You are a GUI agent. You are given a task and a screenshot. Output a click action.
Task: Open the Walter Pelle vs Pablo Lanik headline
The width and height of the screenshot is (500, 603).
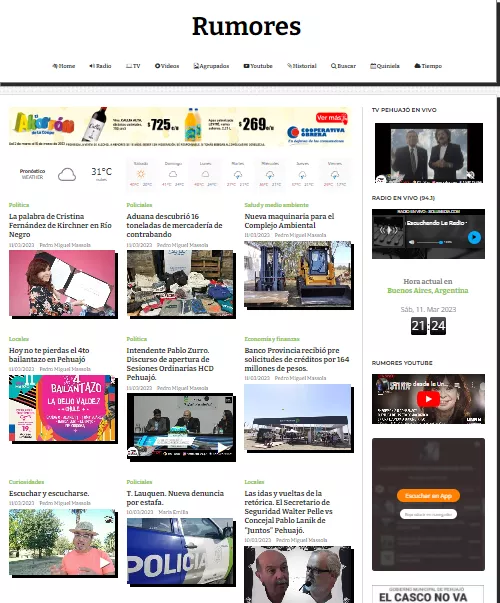point(288,511)
